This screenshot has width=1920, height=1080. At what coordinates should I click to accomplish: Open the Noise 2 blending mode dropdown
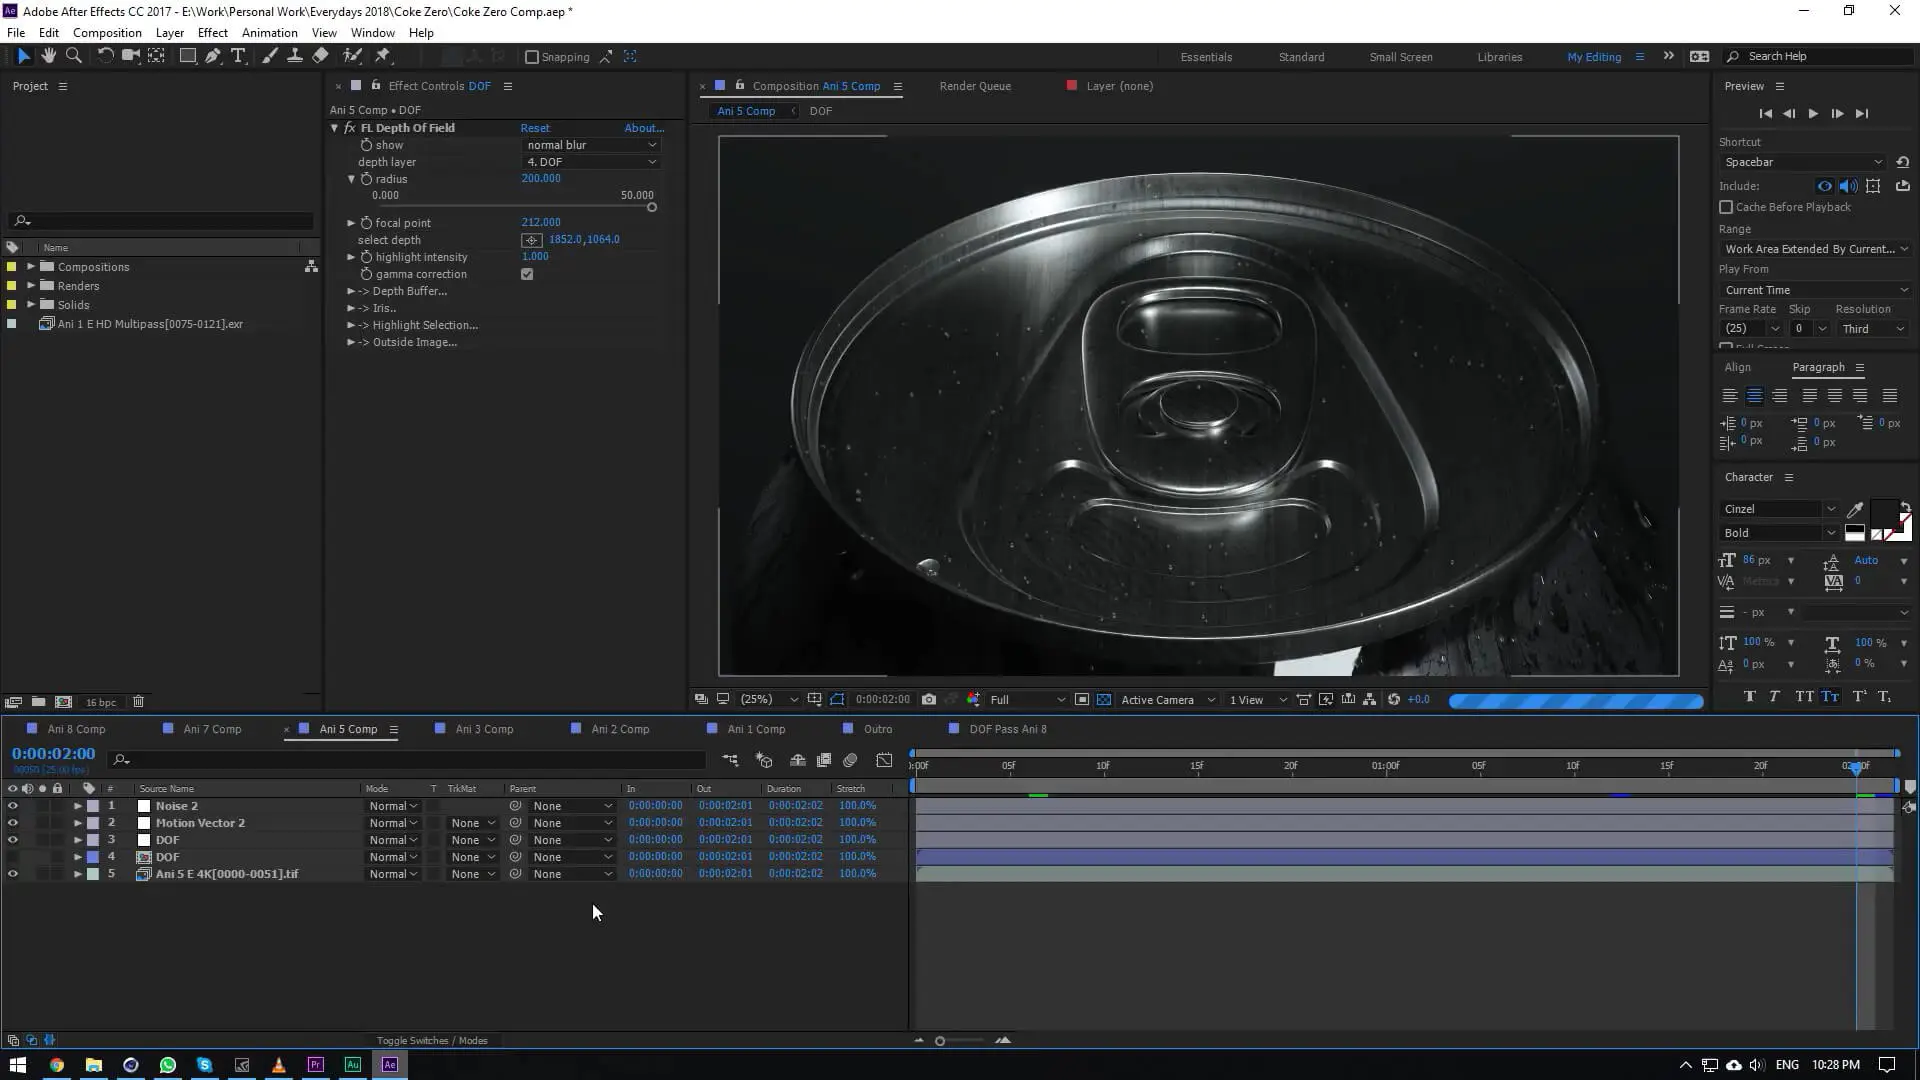pos(393,806)
